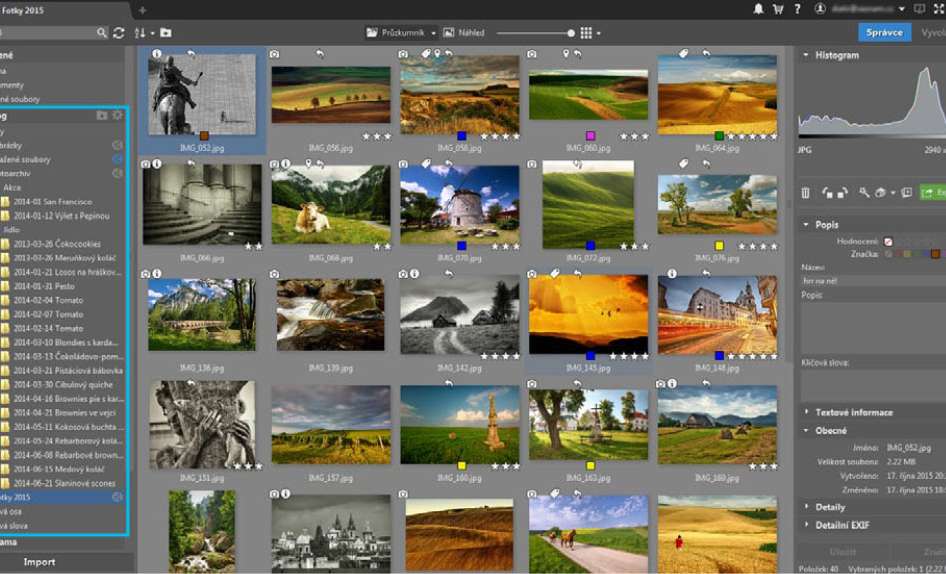Viewport: 946px width, 574px height.
Task: Click the Import button
Action: click(40, 562)
